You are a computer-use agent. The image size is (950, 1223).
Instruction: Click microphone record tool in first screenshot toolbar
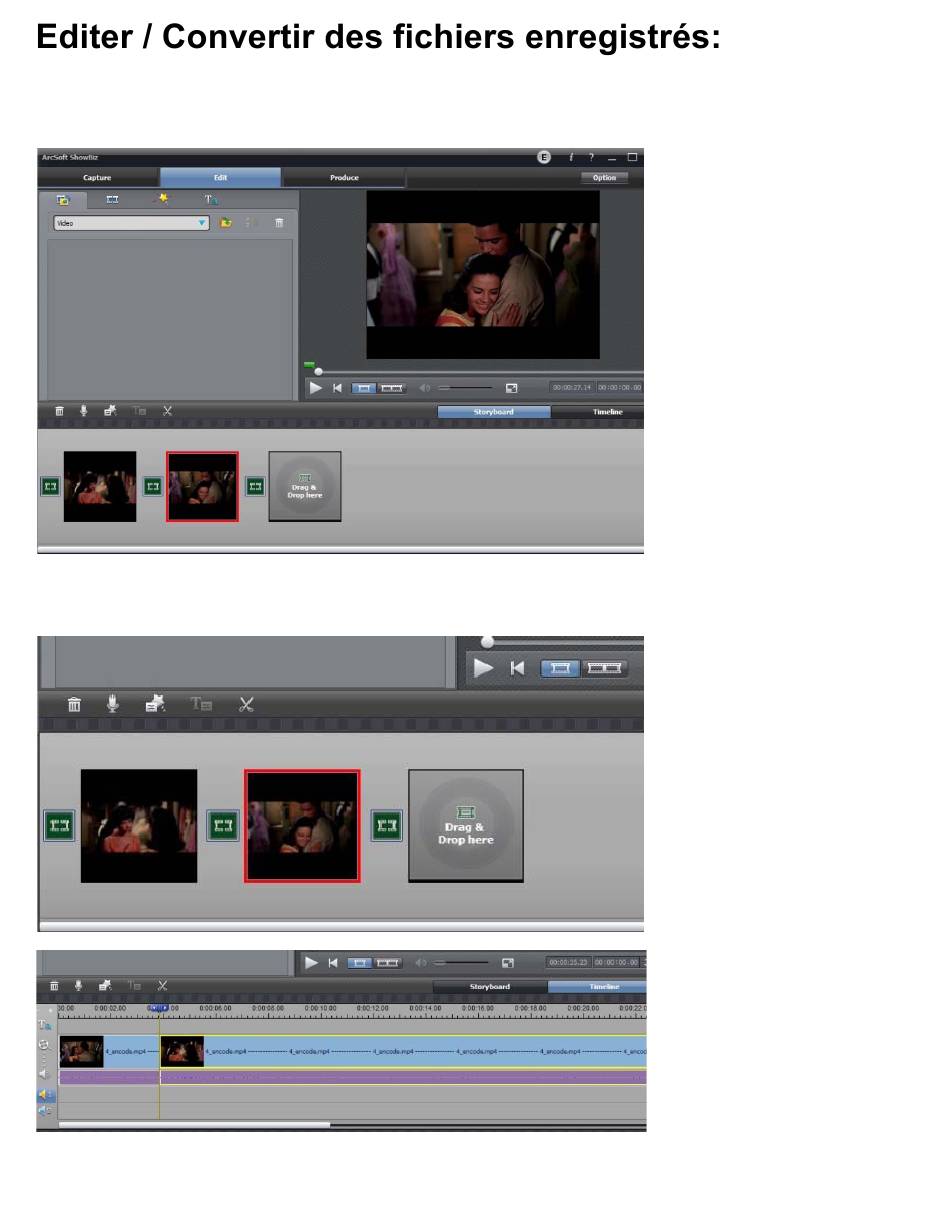tap(83, 411)
